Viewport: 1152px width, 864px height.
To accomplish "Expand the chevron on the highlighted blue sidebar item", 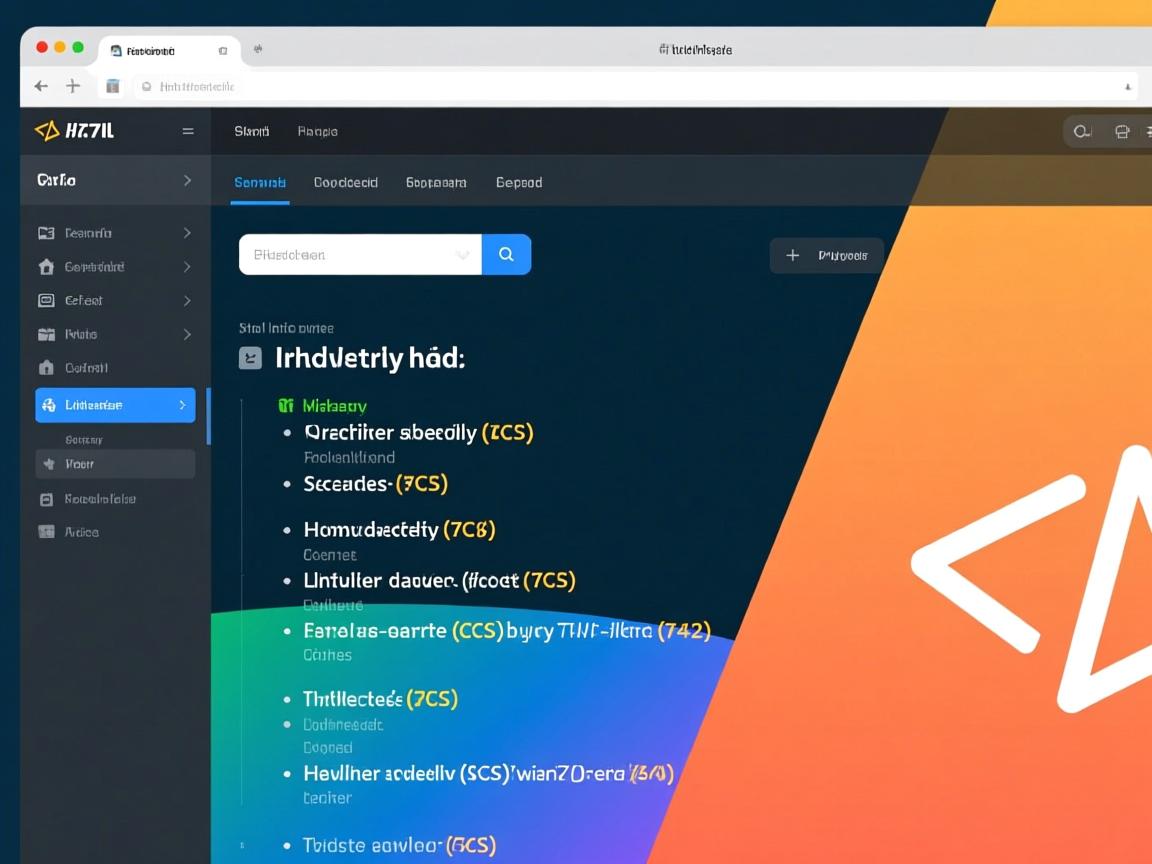I will click(182, 405).
